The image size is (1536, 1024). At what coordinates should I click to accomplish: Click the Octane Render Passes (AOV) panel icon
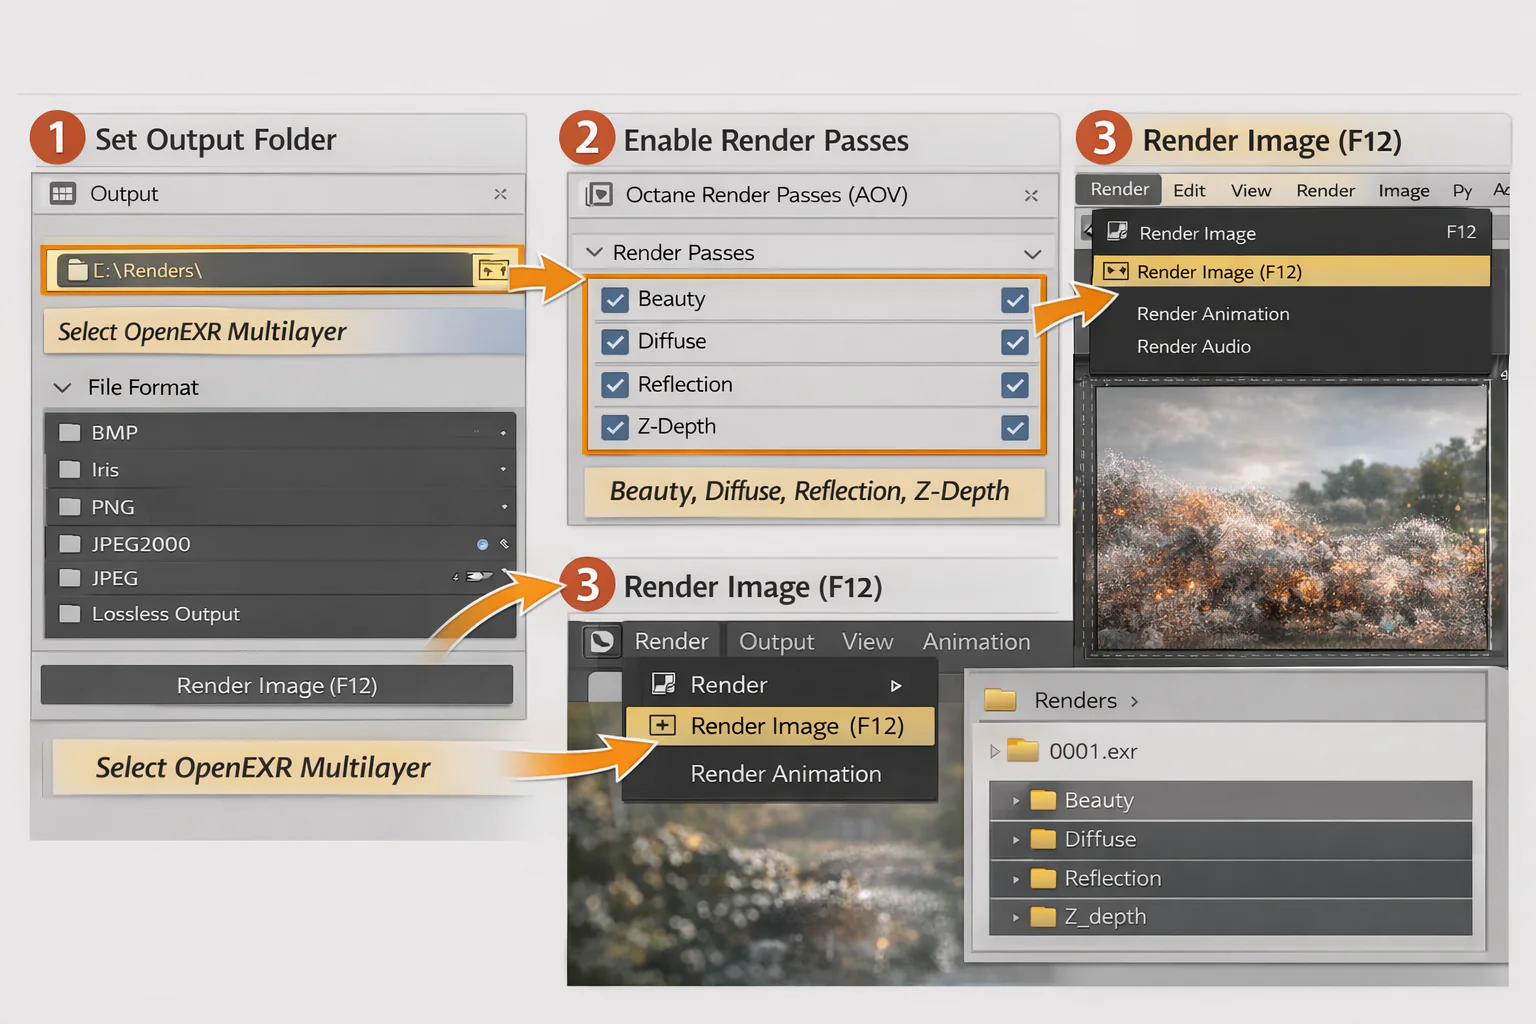coord(599,195)
